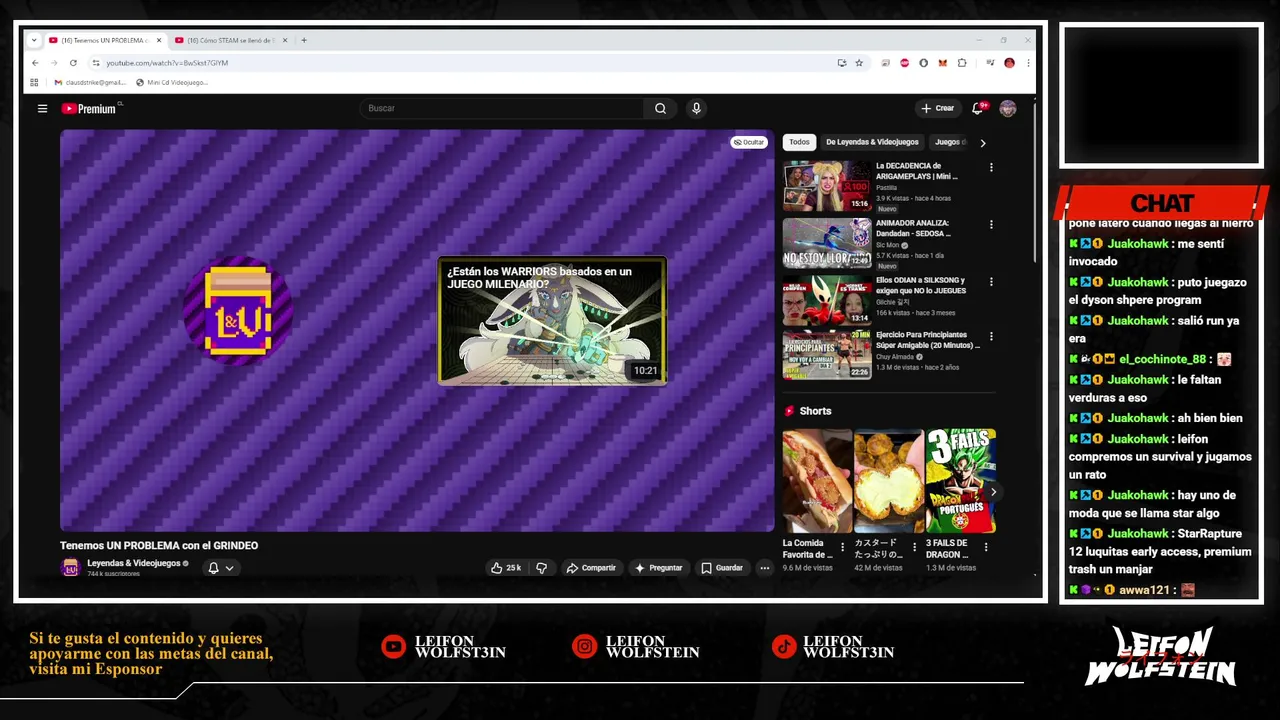Open the apps grid in bookmarks bar
Viewport: 1280px width, 720px height.
click(x=34, y=82)
